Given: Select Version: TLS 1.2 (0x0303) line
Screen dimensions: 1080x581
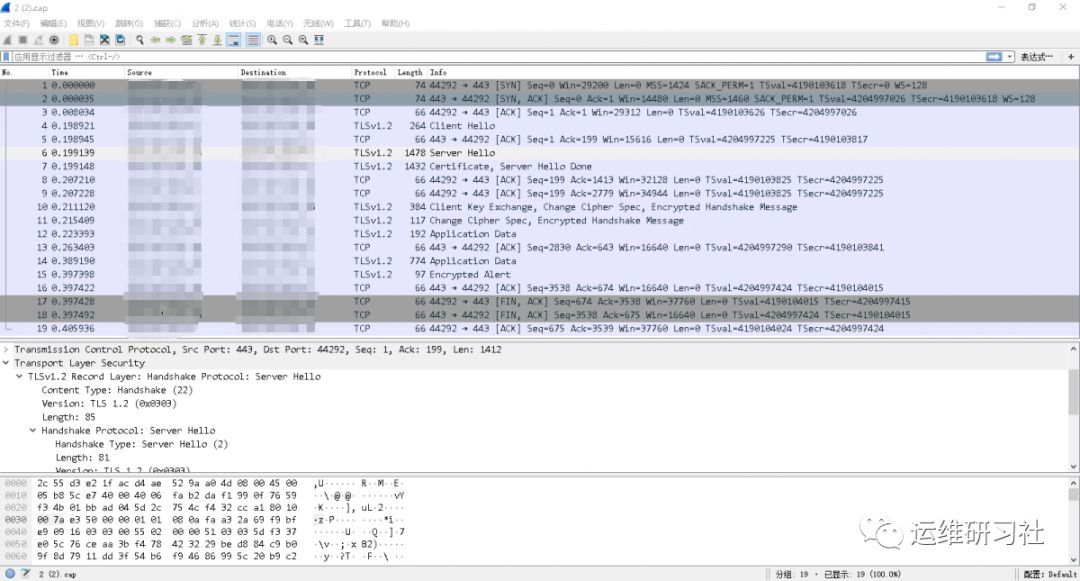Looking at the screenshot, I should [x=109, y=403].
